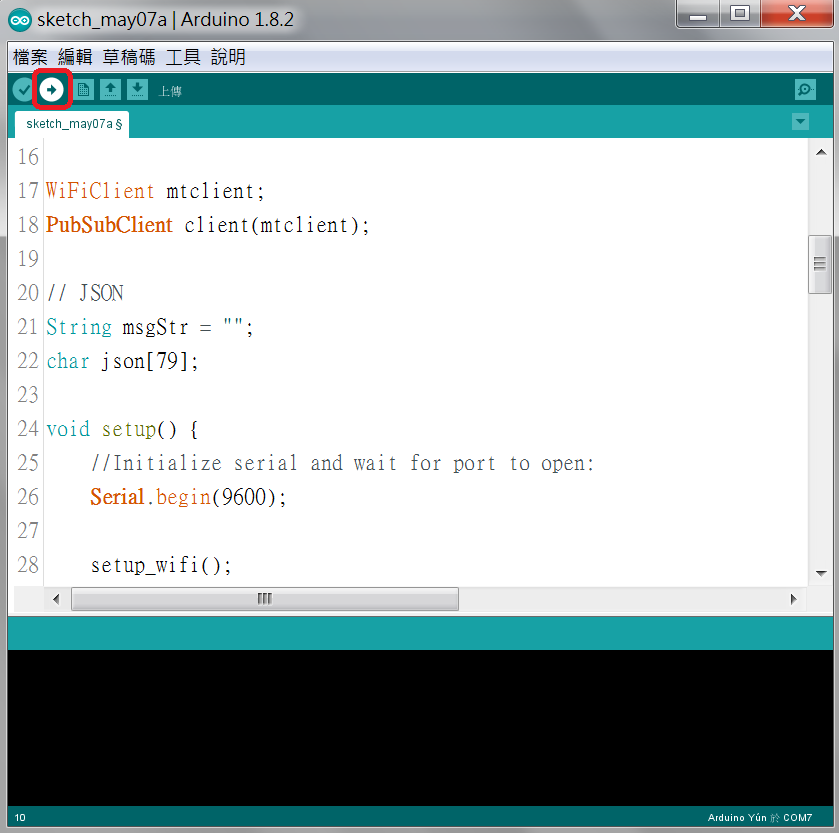Click the line number 10 in status bar
The width and height of the screenshot is (839, 833).
pos(20,817)
